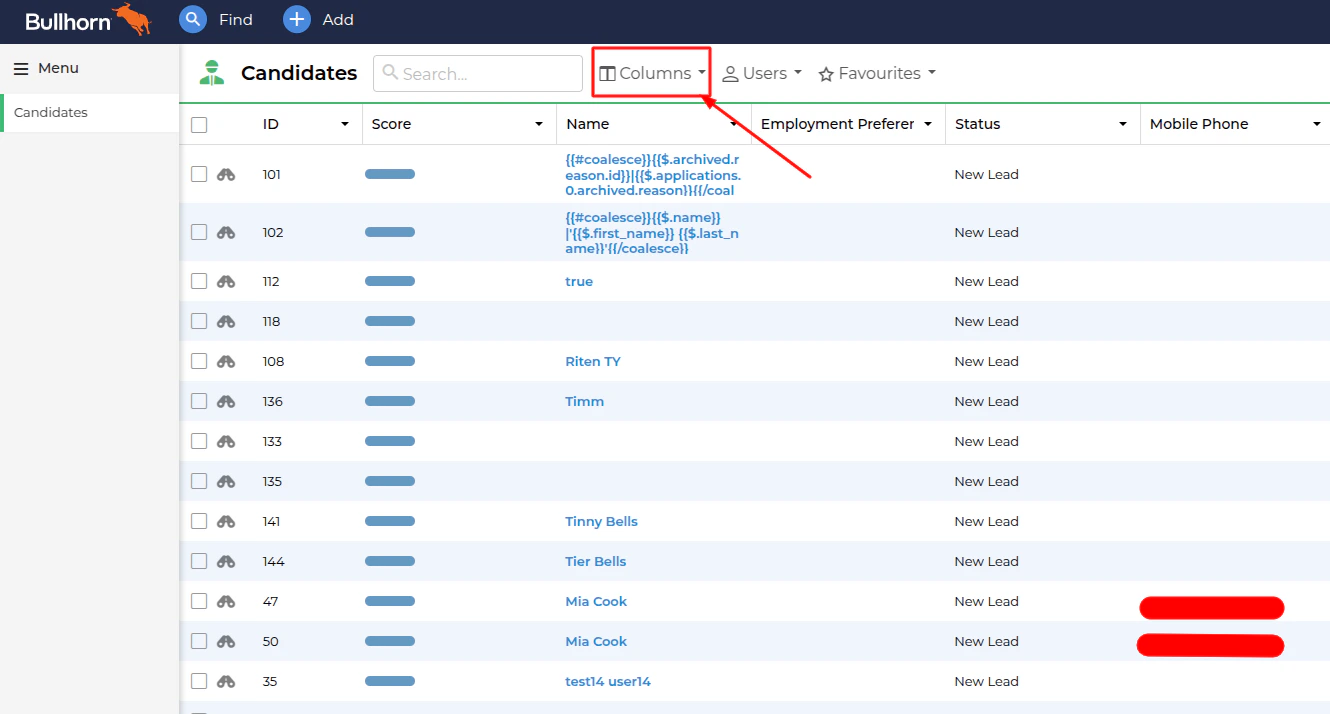The height and width of the screenshot is (714, 1330).
Task: Click score bar for candidate 144
Action: (x=390, y=561)
